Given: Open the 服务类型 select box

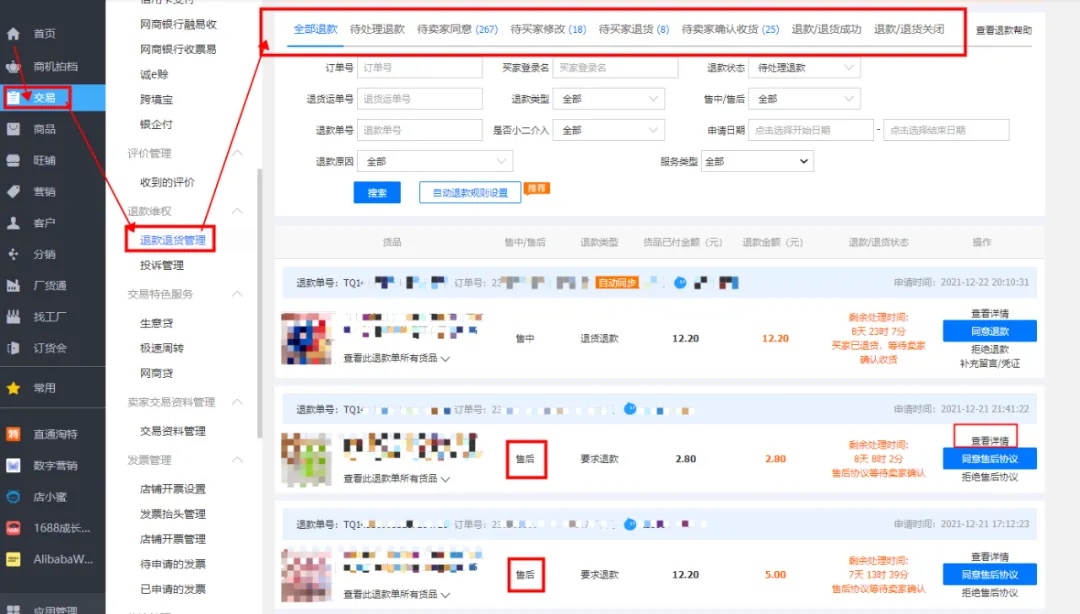Looking at the screenshot, I should (x=757, y=161).
